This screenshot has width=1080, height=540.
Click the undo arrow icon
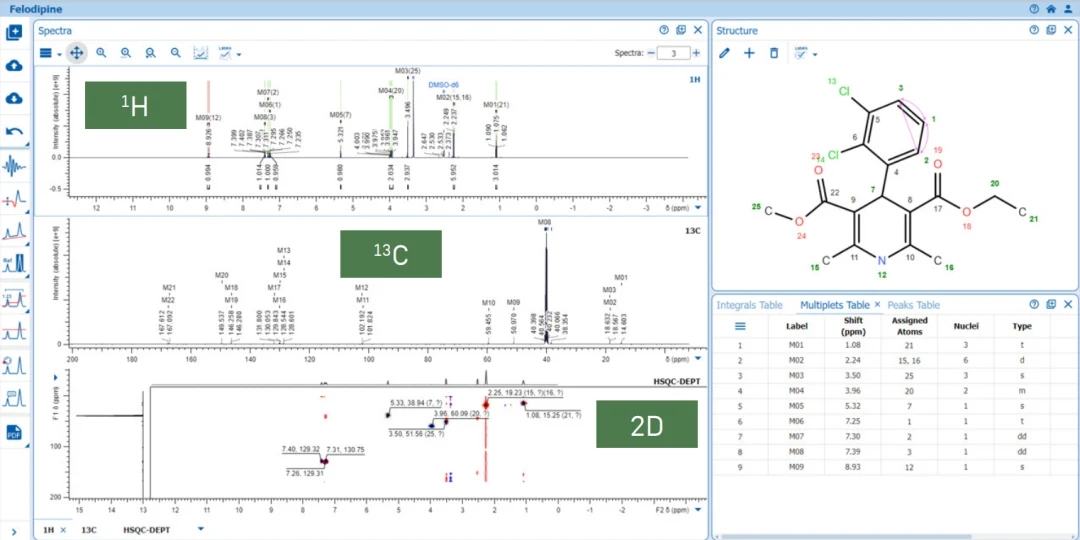coord(14,132)
